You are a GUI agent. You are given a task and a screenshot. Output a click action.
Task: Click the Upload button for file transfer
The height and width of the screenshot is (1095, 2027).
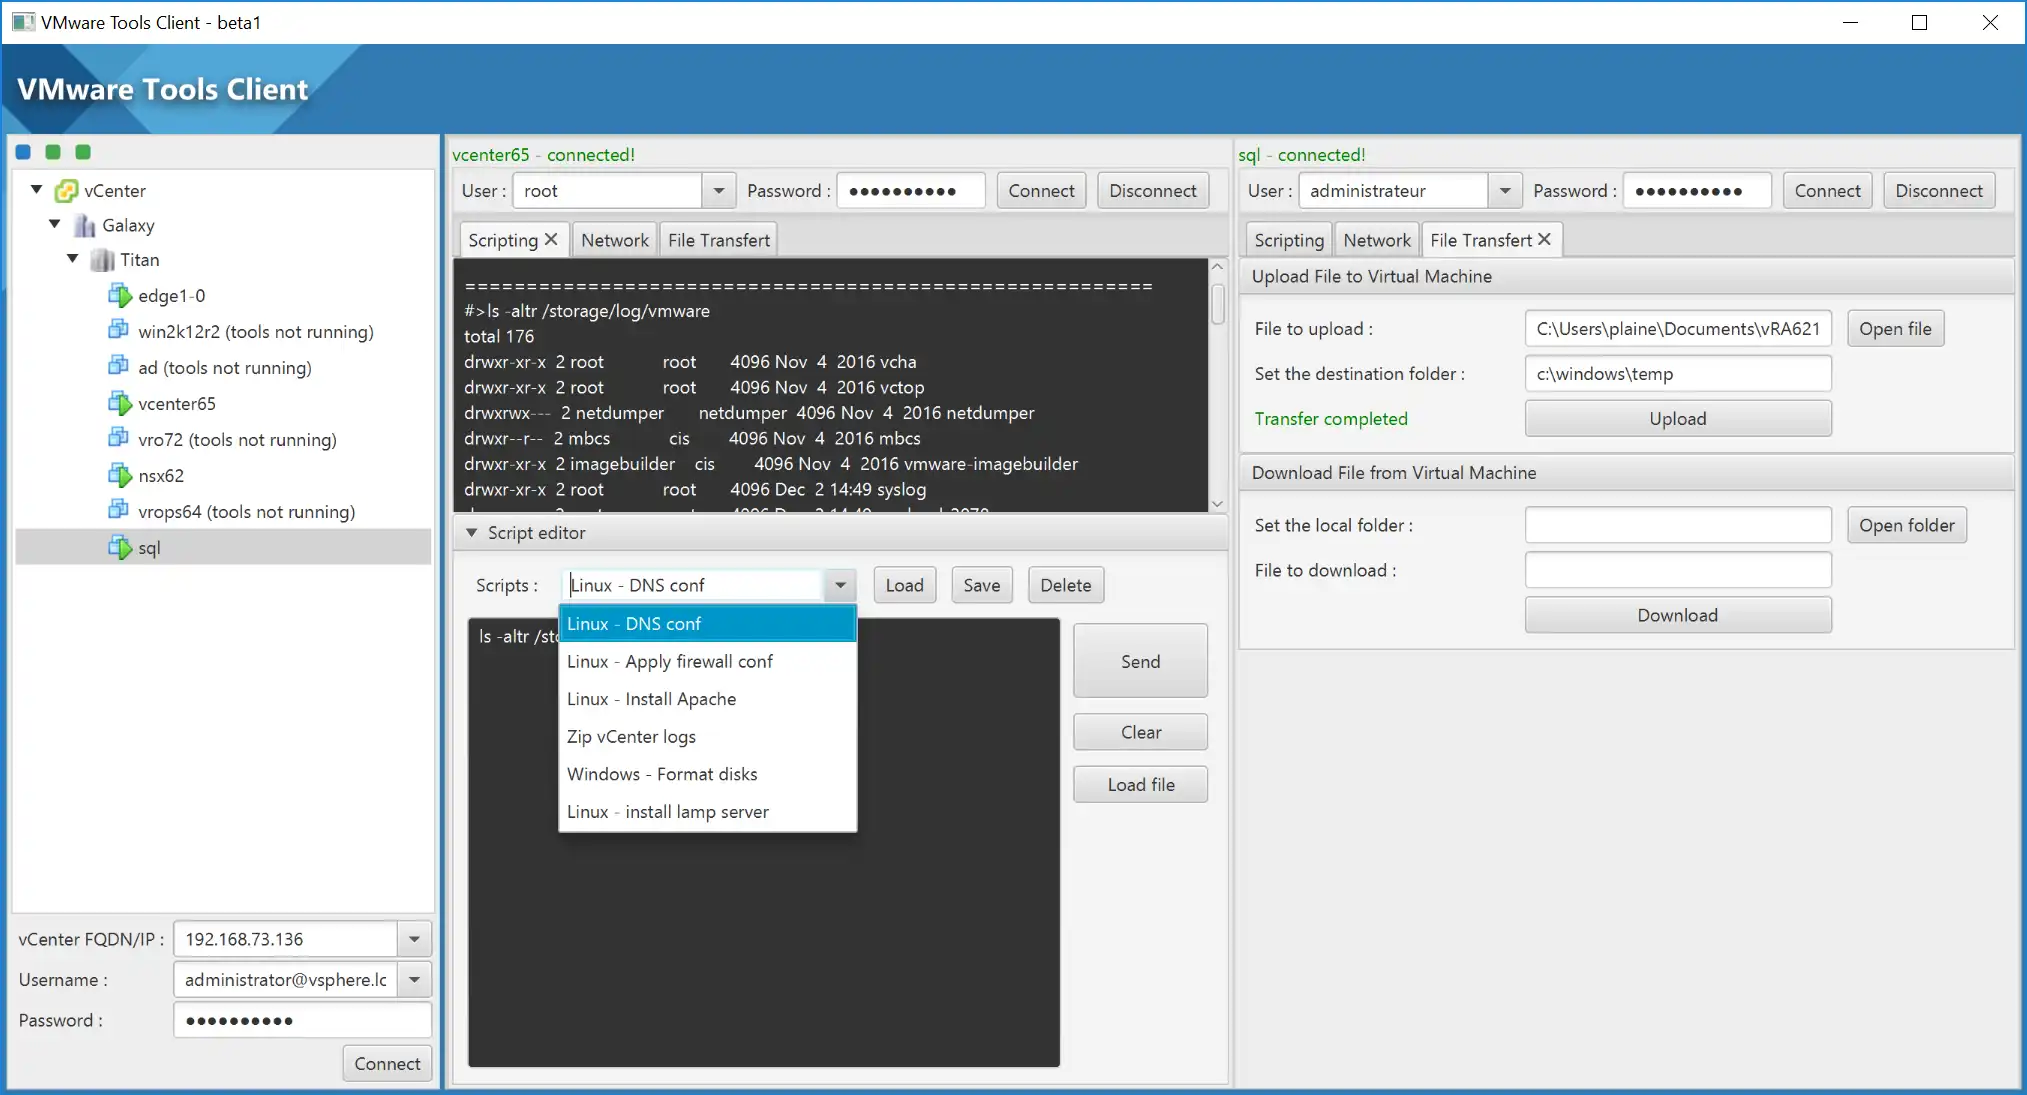click(1677, 418)
